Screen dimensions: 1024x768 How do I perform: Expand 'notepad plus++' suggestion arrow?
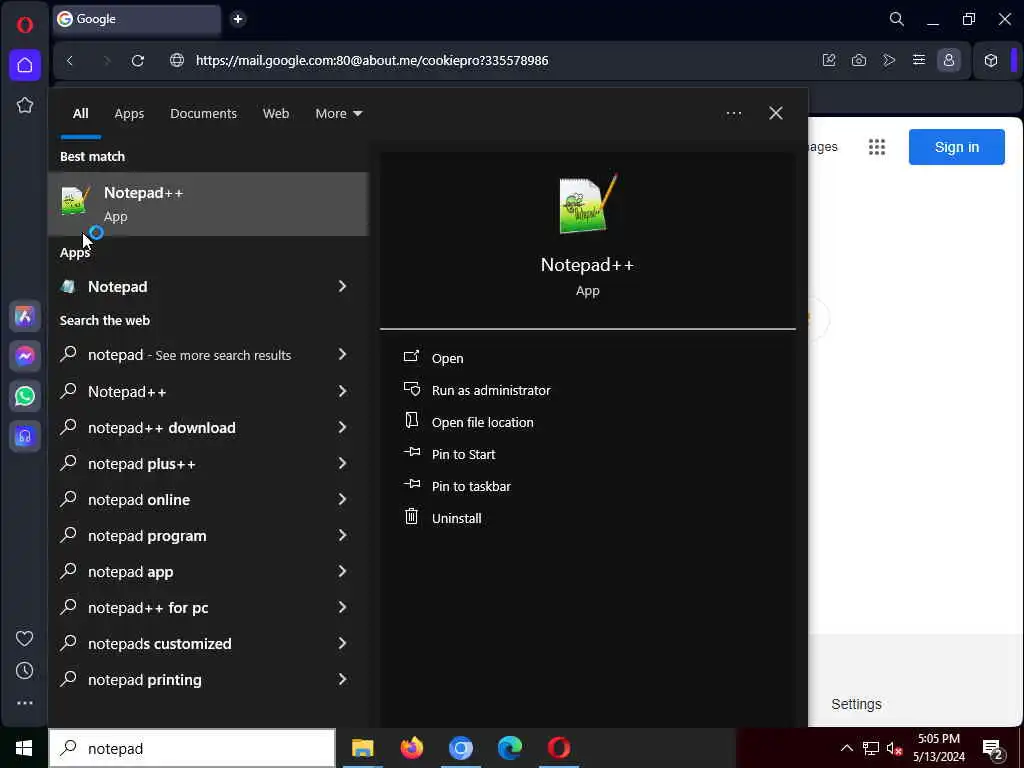pyautogui.click(x=342, y=463)
